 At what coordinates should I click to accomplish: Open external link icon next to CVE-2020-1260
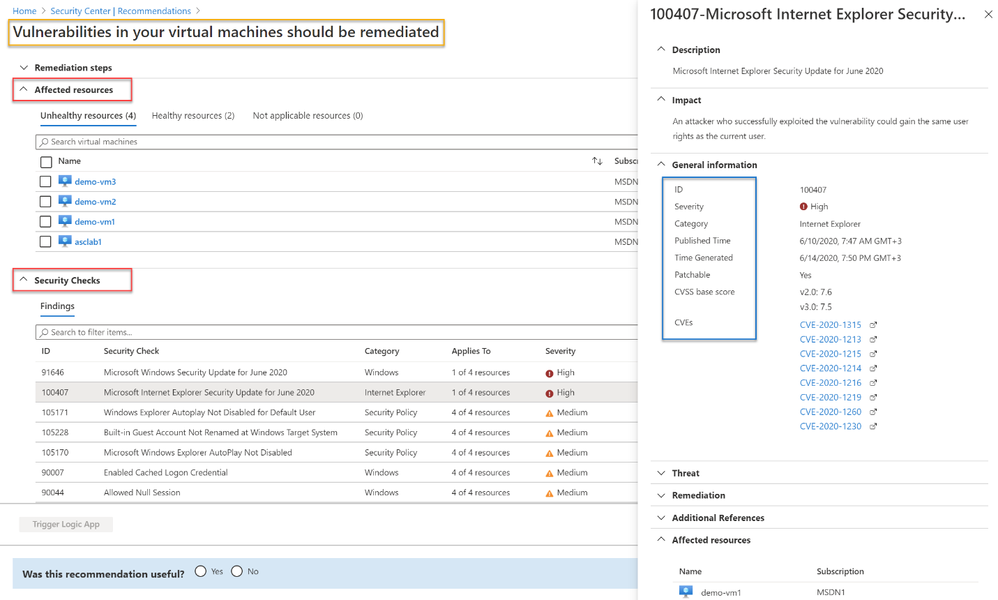[x=873, y=412]
